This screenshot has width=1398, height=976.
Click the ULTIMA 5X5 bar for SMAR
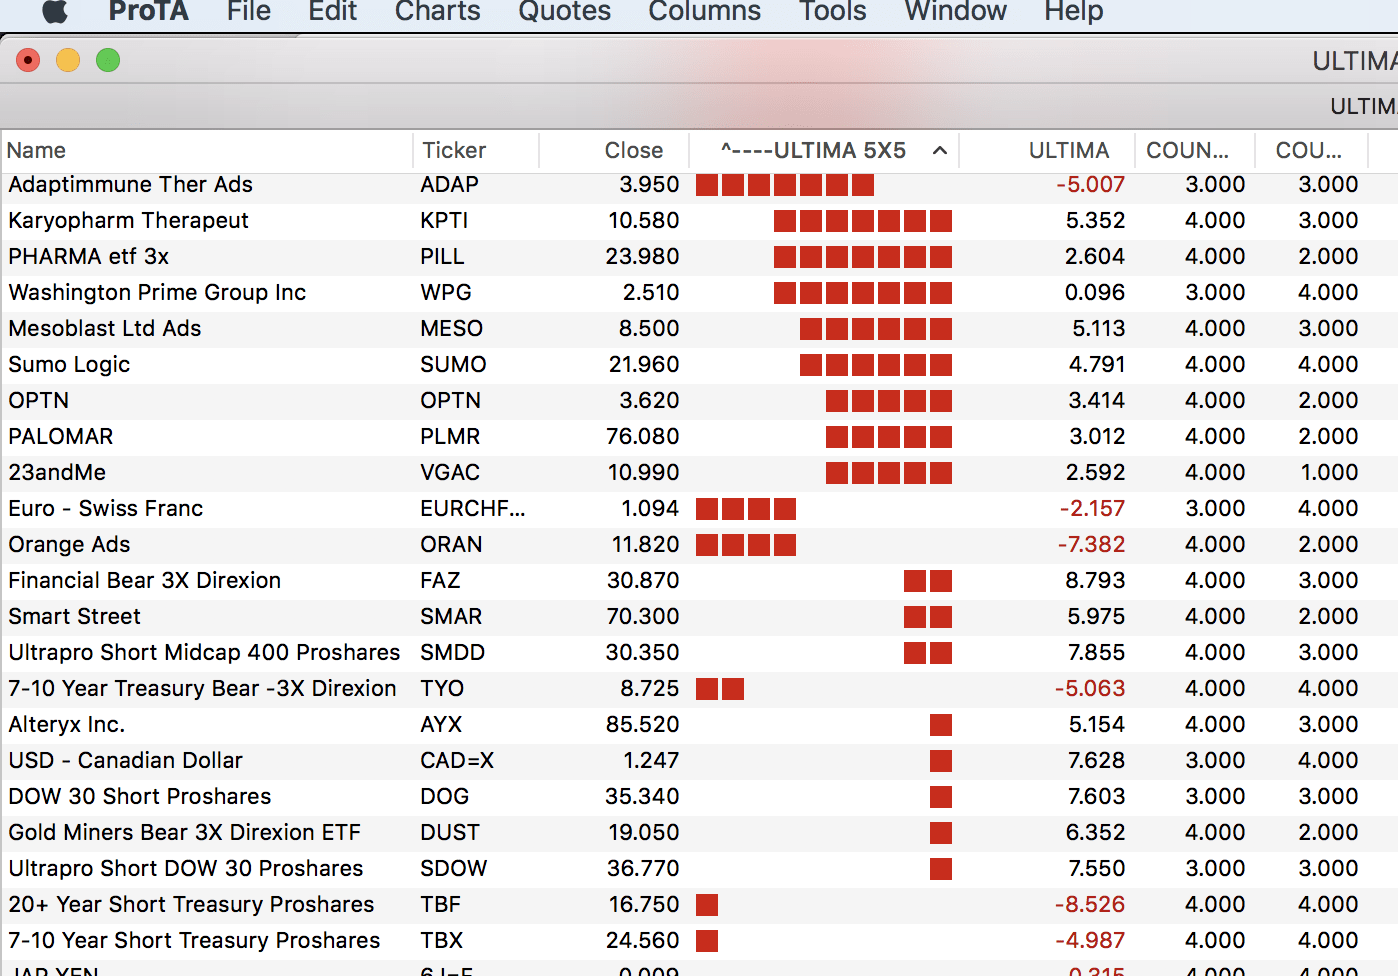(x=928, y=617)
